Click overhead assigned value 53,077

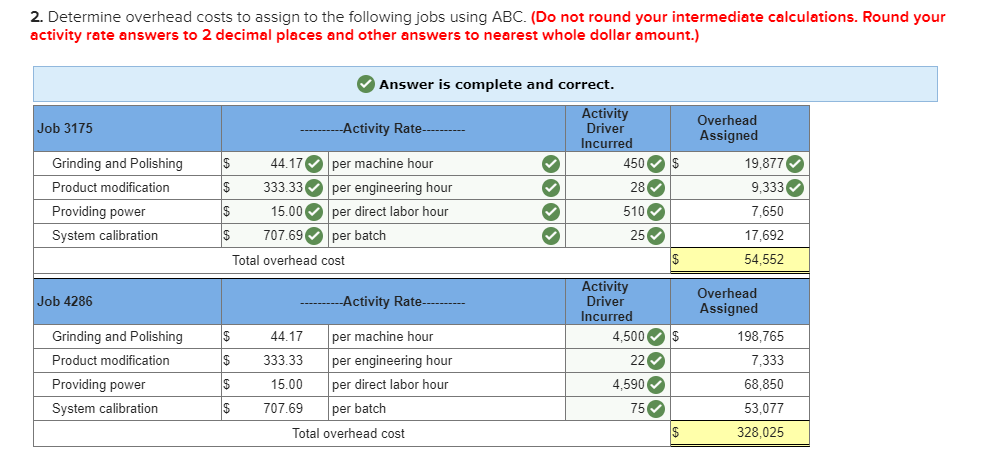coord(764,408)
